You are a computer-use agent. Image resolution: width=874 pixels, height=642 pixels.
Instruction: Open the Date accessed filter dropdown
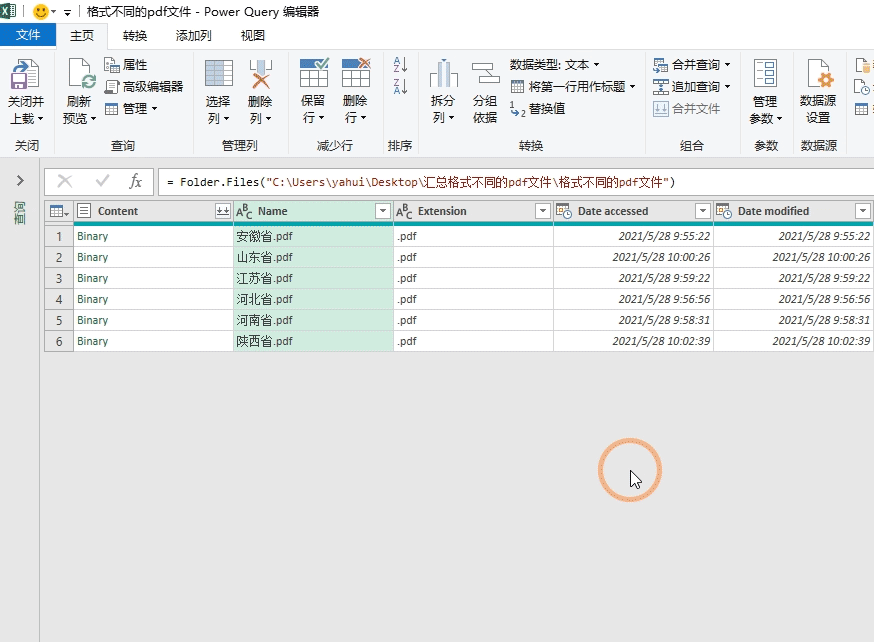702,211
